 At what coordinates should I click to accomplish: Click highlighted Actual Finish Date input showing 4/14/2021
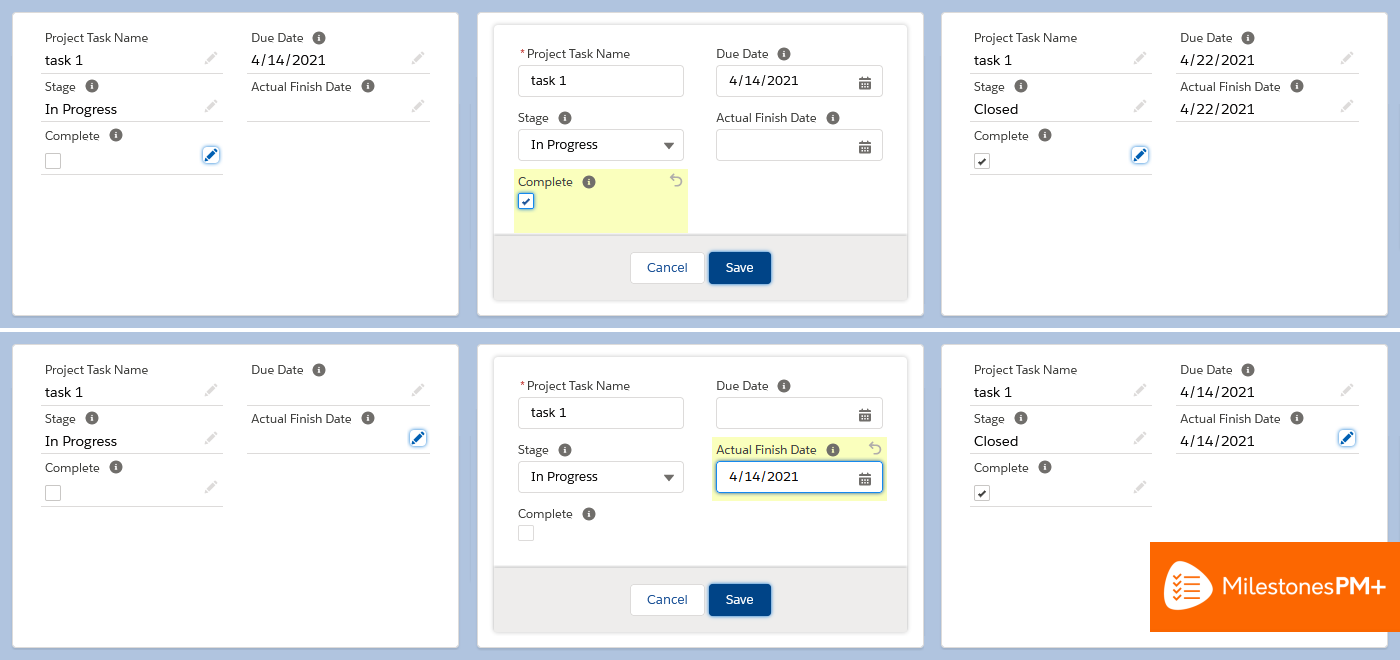click(x=799, y=477)
